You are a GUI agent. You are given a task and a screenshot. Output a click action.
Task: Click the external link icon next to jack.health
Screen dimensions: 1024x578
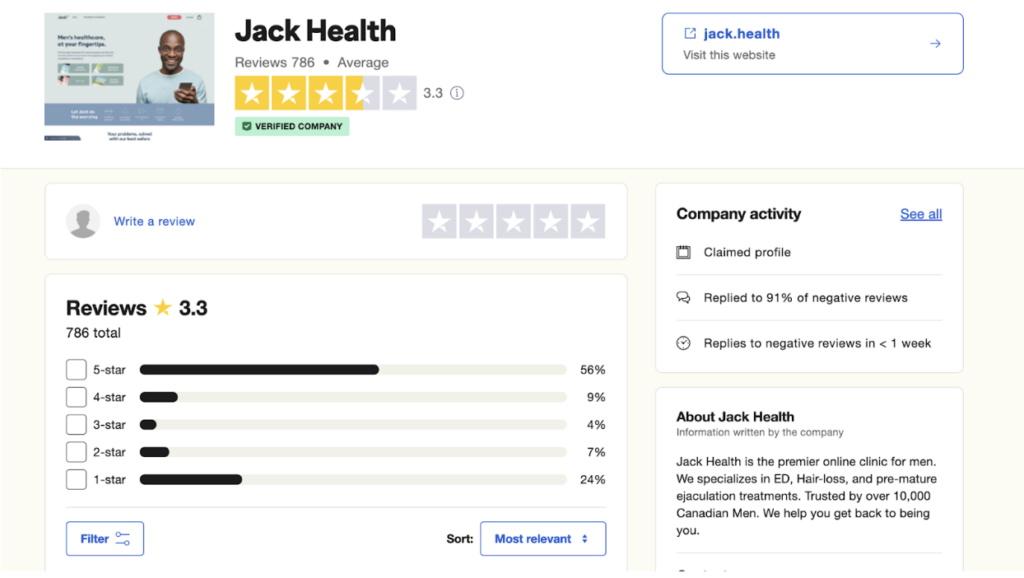[x=690, y=34]
